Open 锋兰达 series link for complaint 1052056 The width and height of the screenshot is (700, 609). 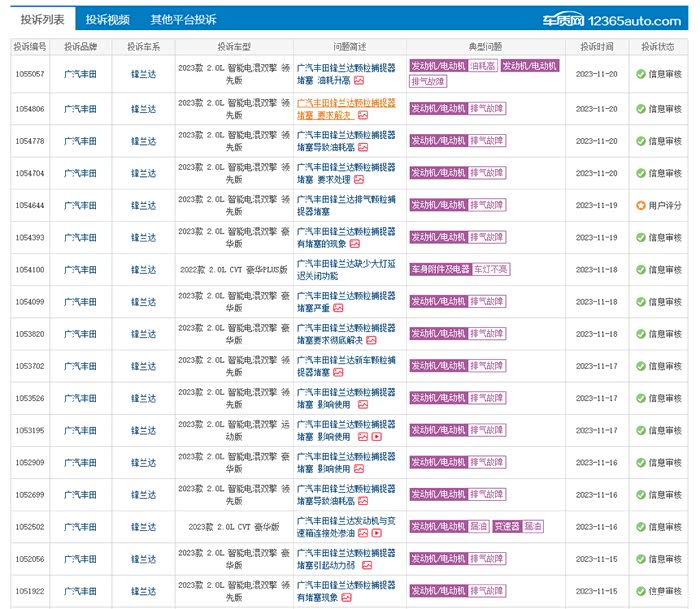144,560
